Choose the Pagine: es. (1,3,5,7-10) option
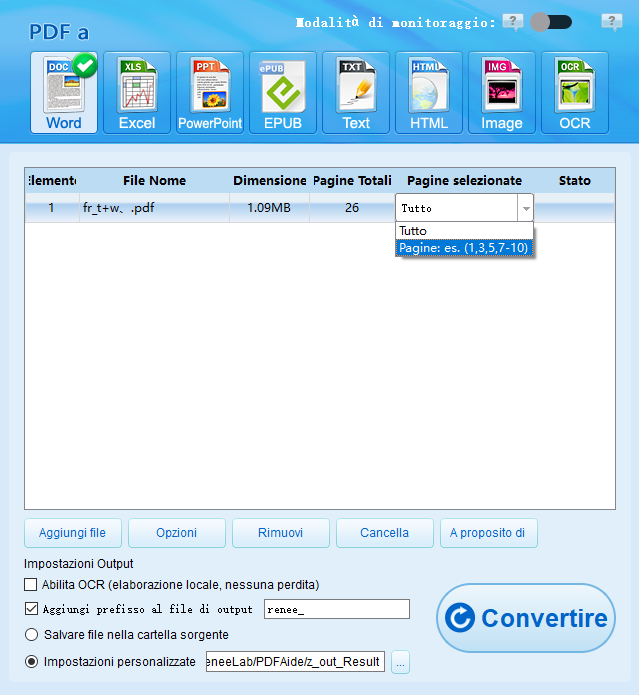The image size is (639, 695). pos(464,248)
